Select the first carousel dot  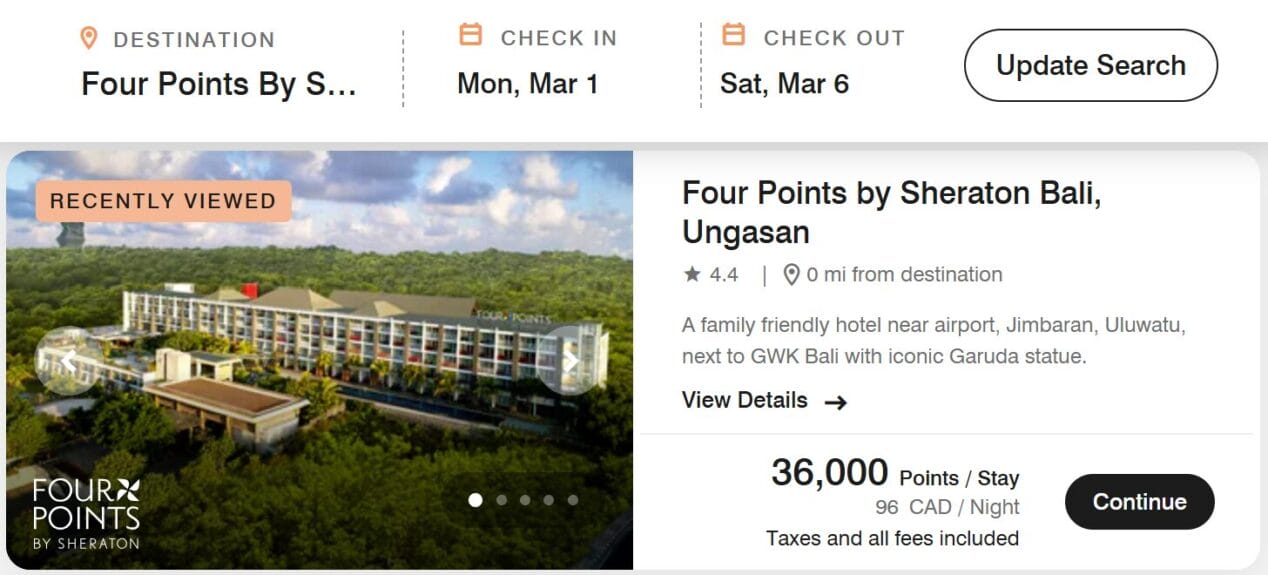click(x=476, y=500)
